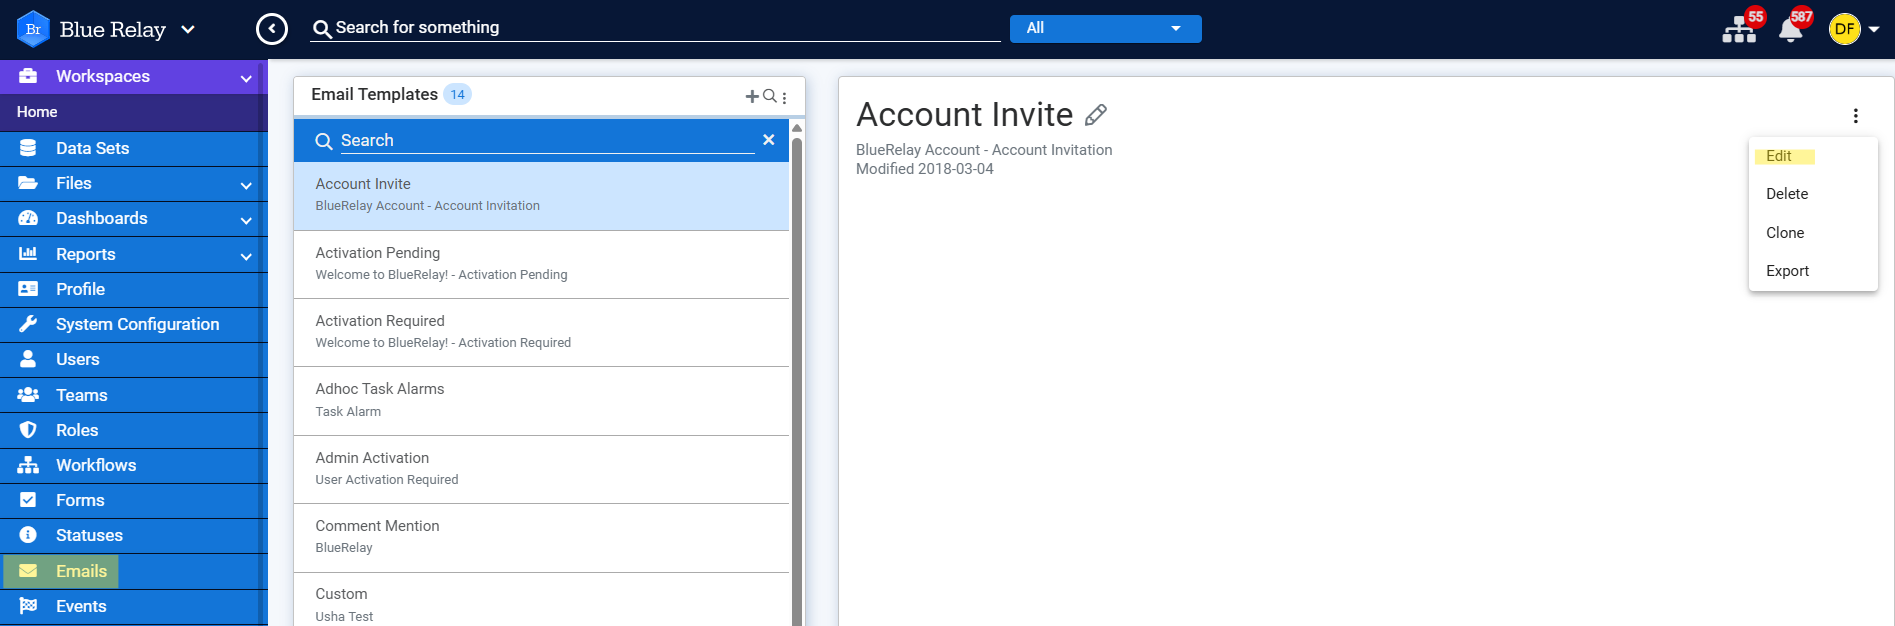
Task: Select the Activation Pending template
Action: [541, 264]
